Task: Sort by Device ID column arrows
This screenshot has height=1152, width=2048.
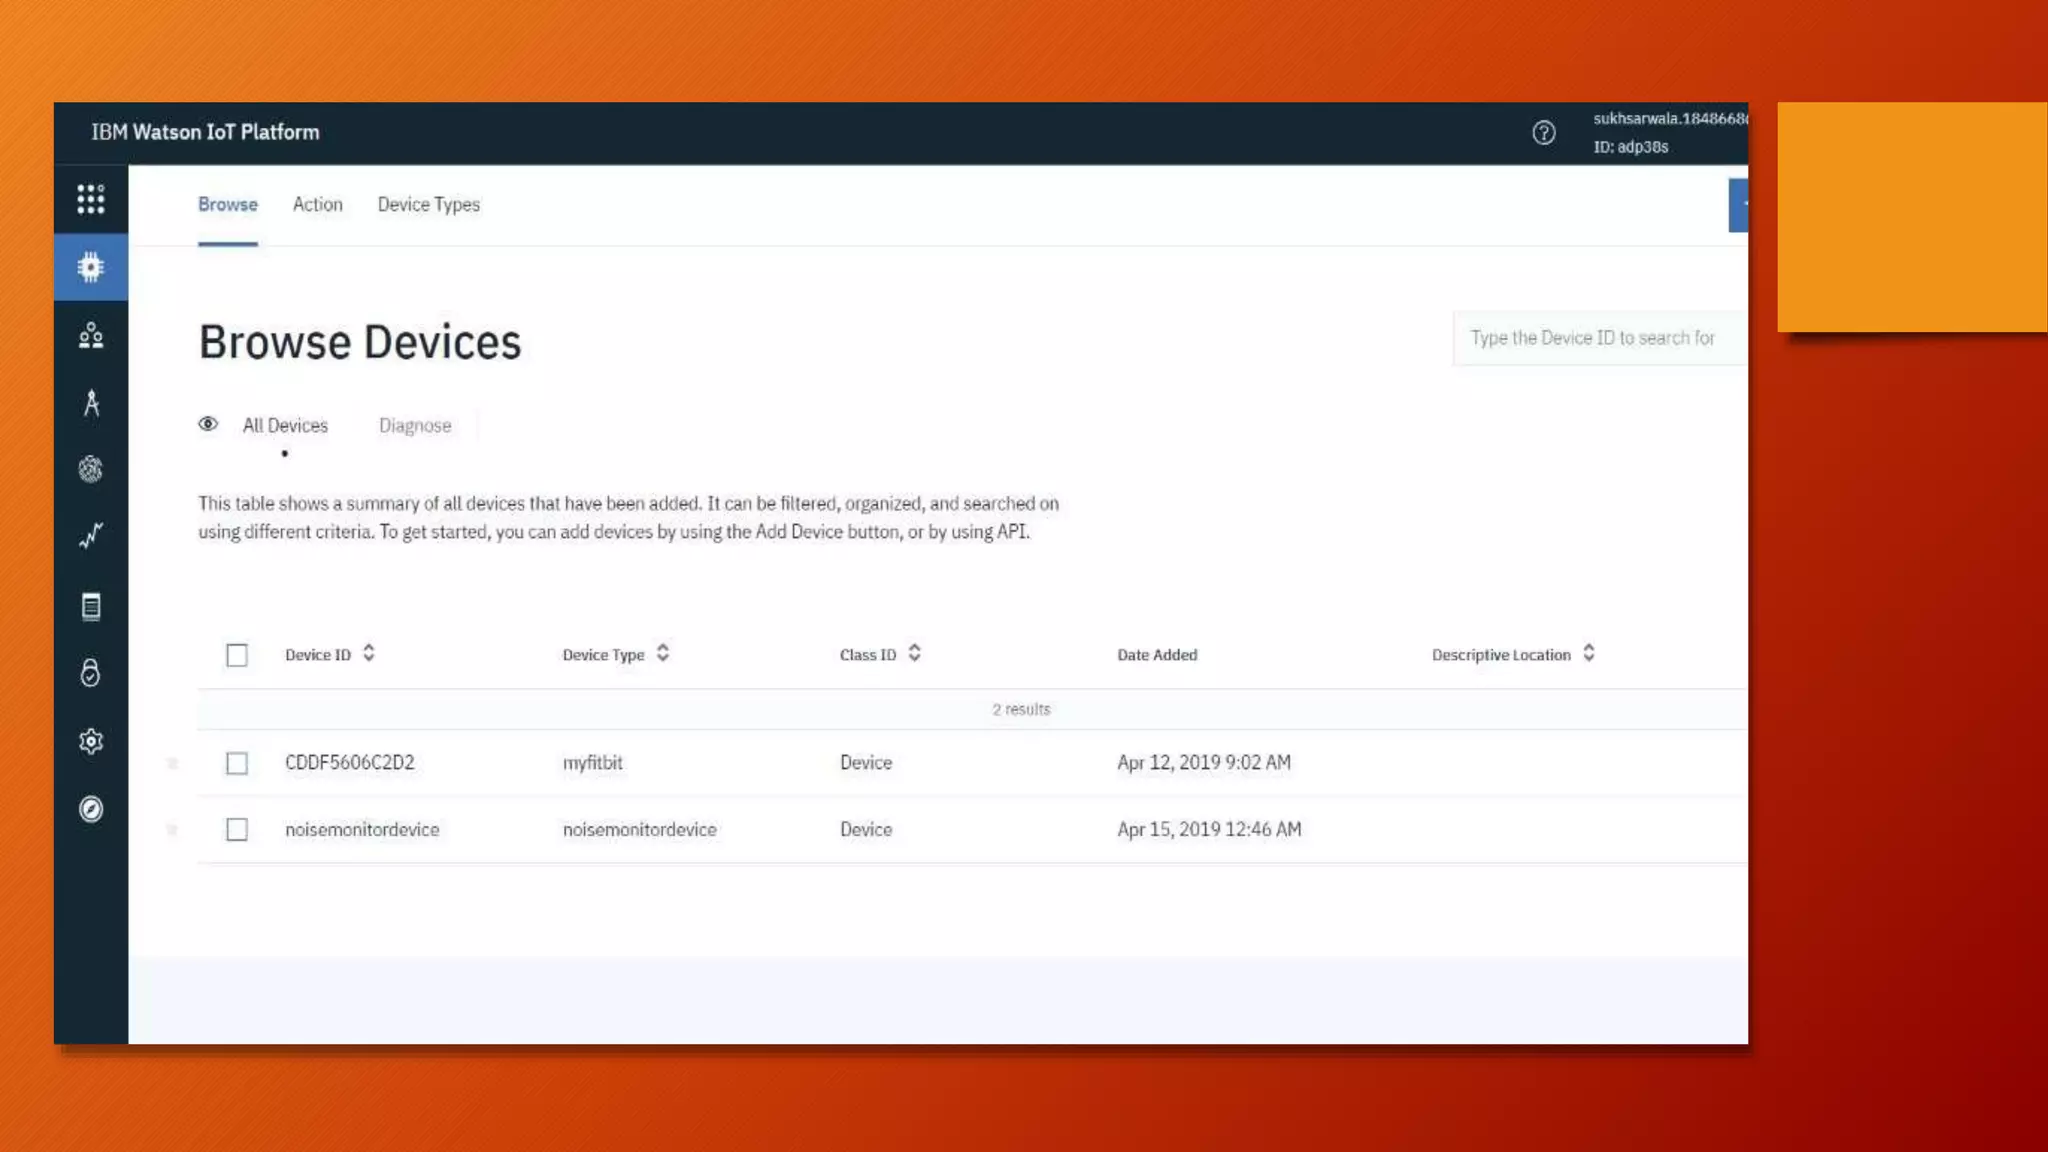Action: [369, 654]
